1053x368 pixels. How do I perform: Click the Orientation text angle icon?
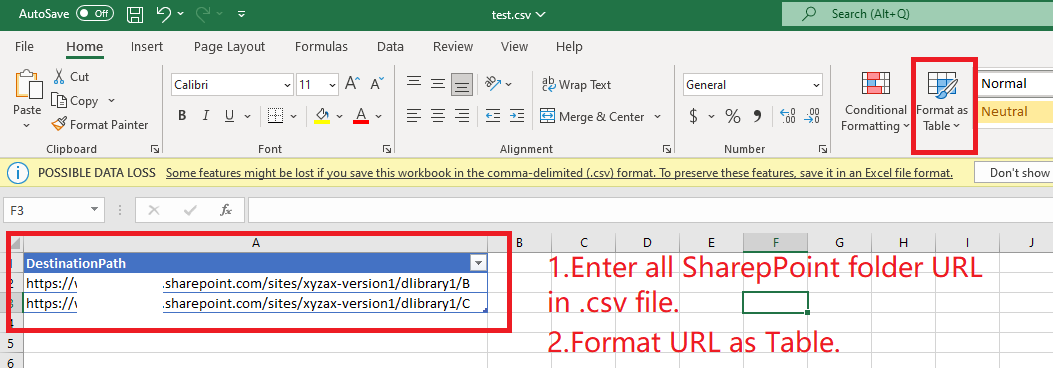coord(494,83)
